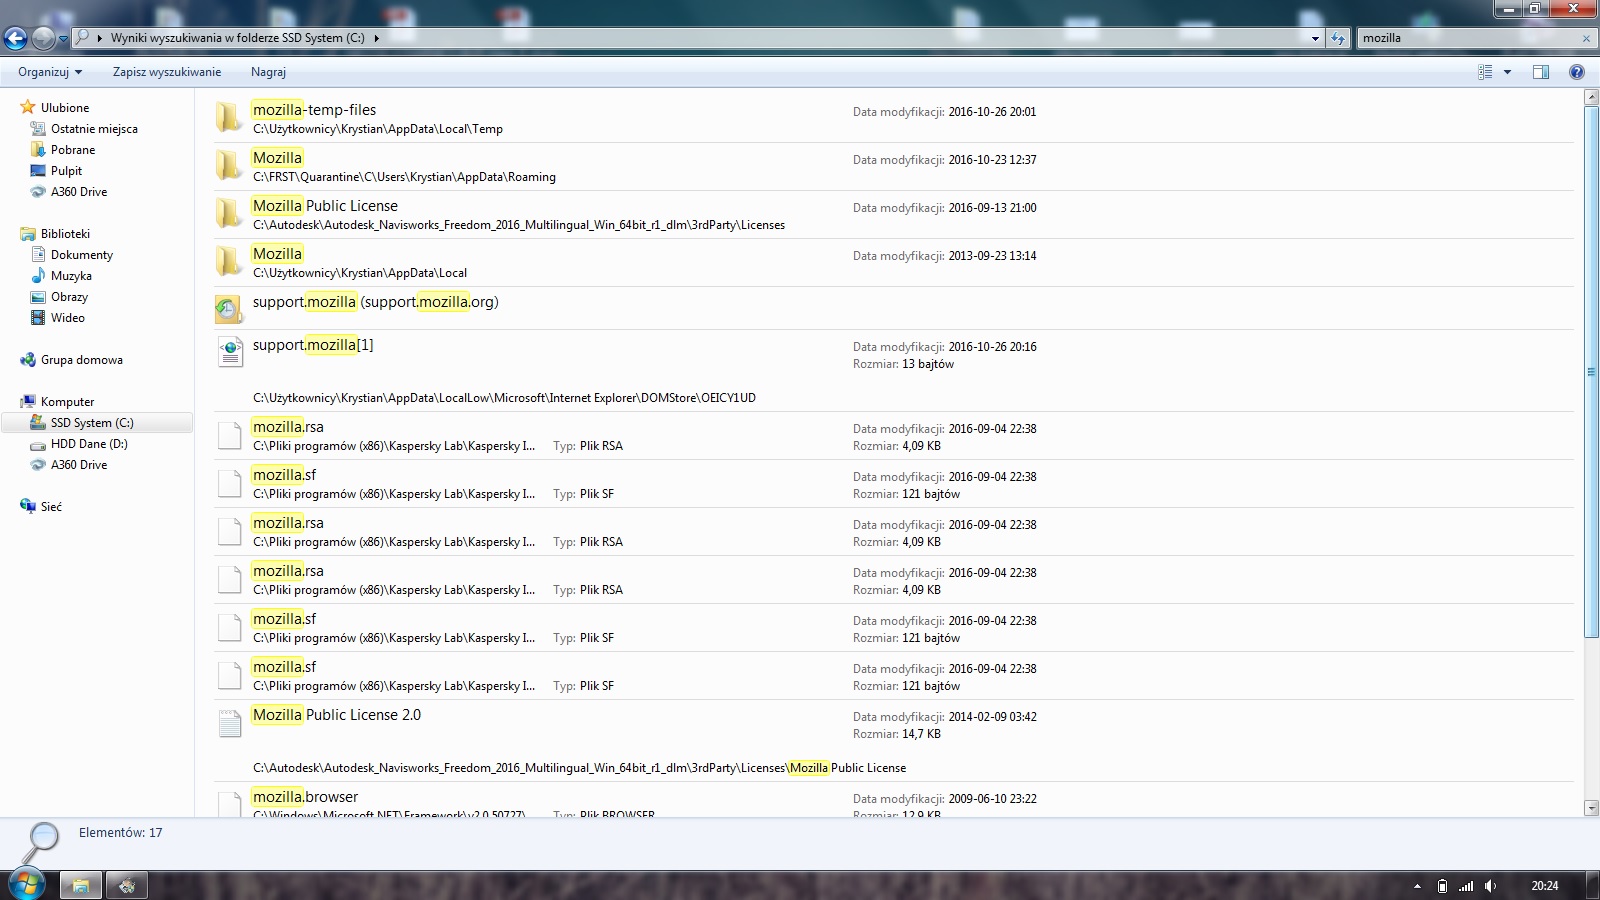Select support.mozilla (support.mozilla.org) history item

point(893,308)
